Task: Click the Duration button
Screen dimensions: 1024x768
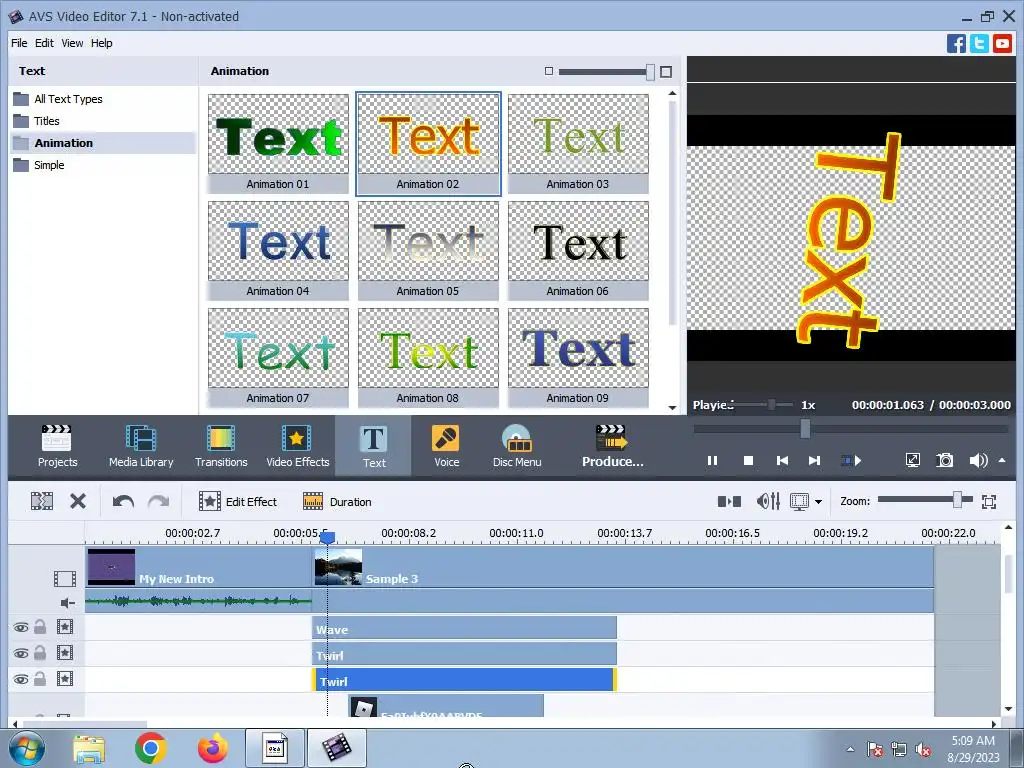Action: [337, 502]
